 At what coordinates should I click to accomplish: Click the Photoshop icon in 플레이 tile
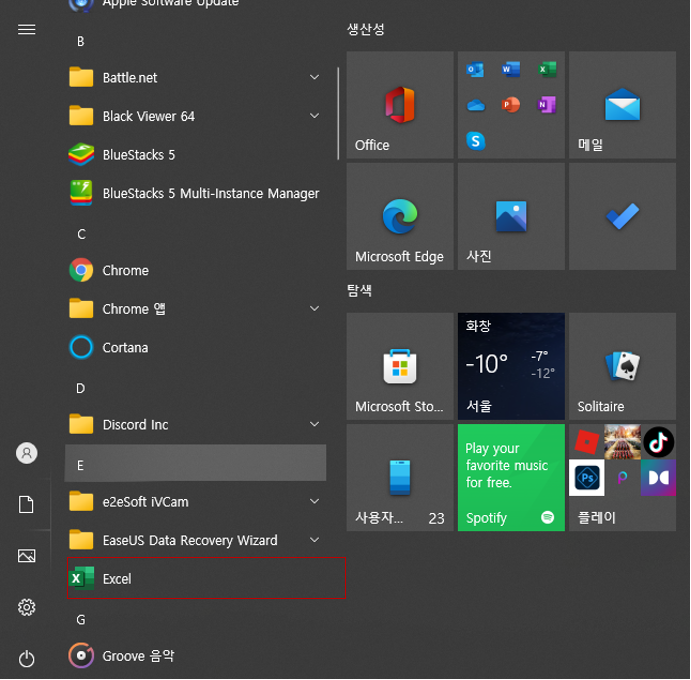pos(587,478)
